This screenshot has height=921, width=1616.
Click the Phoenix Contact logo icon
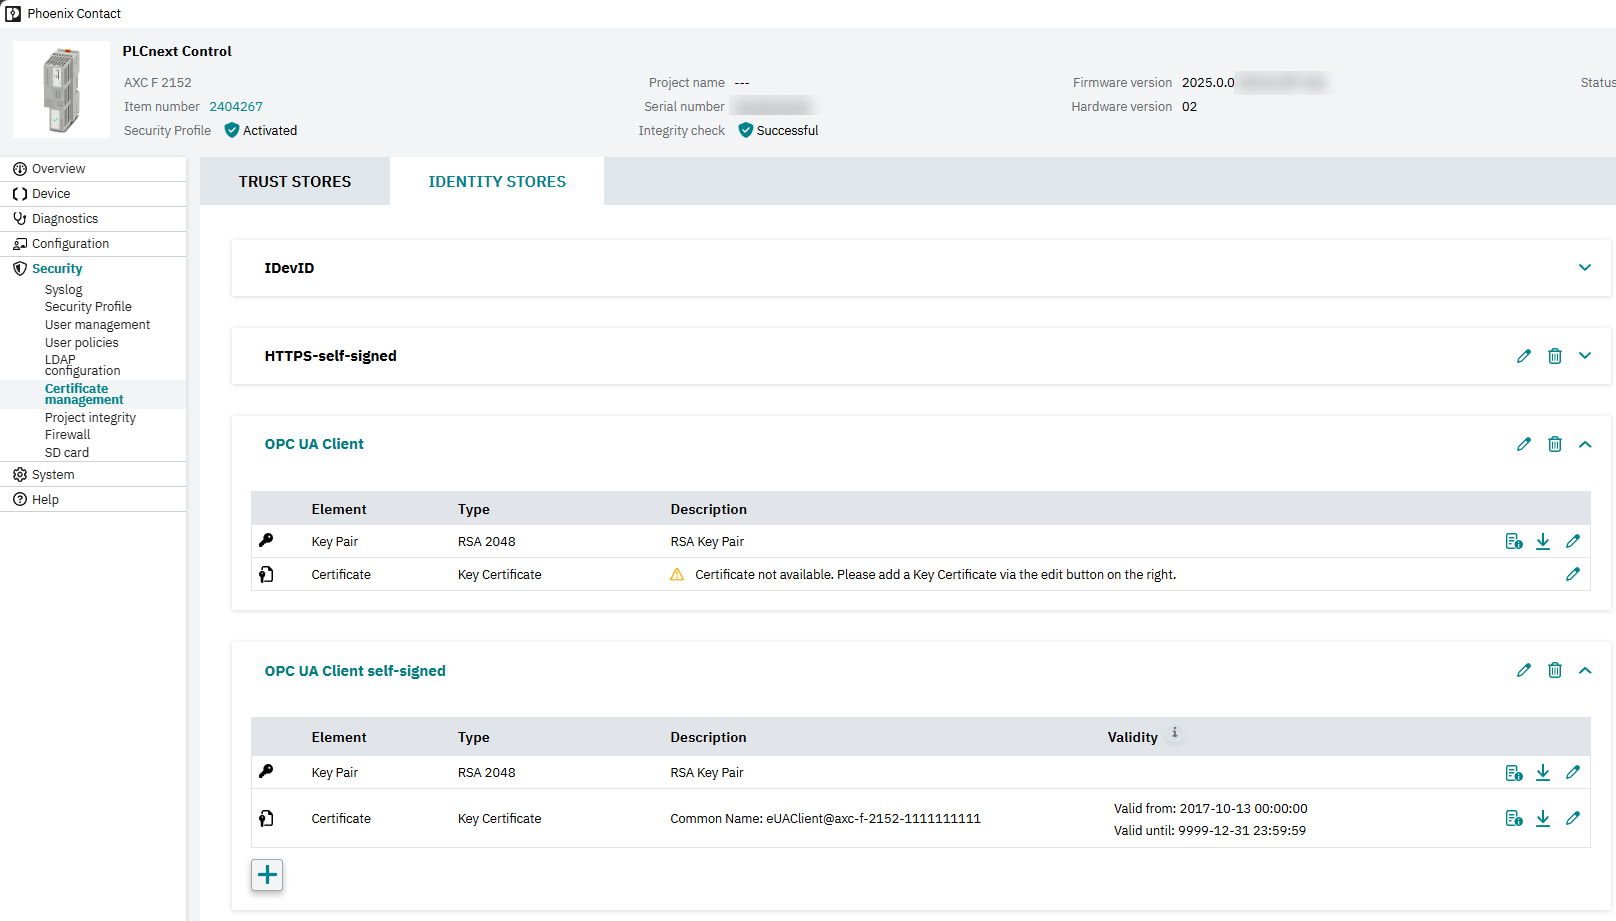point(13,14)
